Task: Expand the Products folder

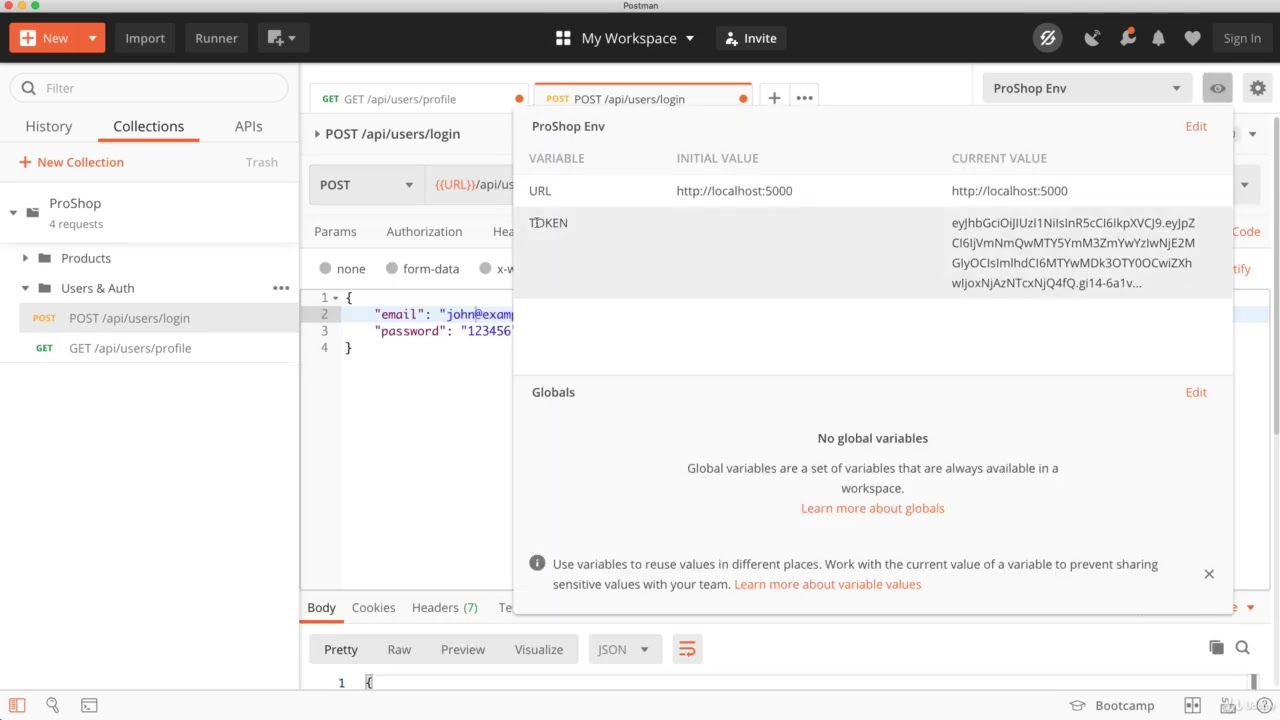Action: pyautogui.click(x=25, y=258)
